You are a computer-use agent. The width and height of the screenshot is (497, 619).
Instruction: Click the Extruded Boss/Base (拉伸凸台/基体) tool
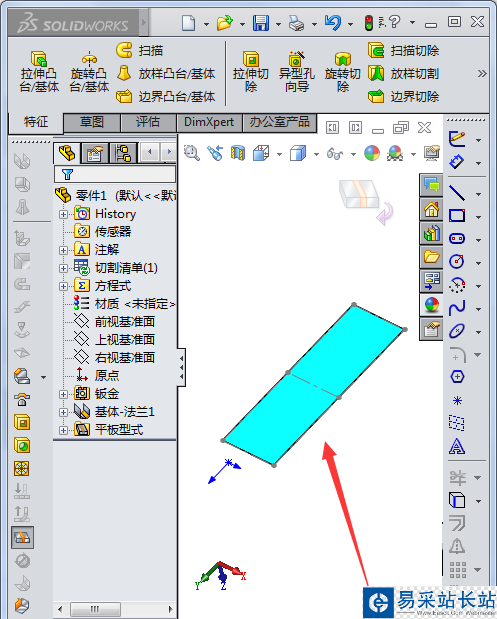39,71
